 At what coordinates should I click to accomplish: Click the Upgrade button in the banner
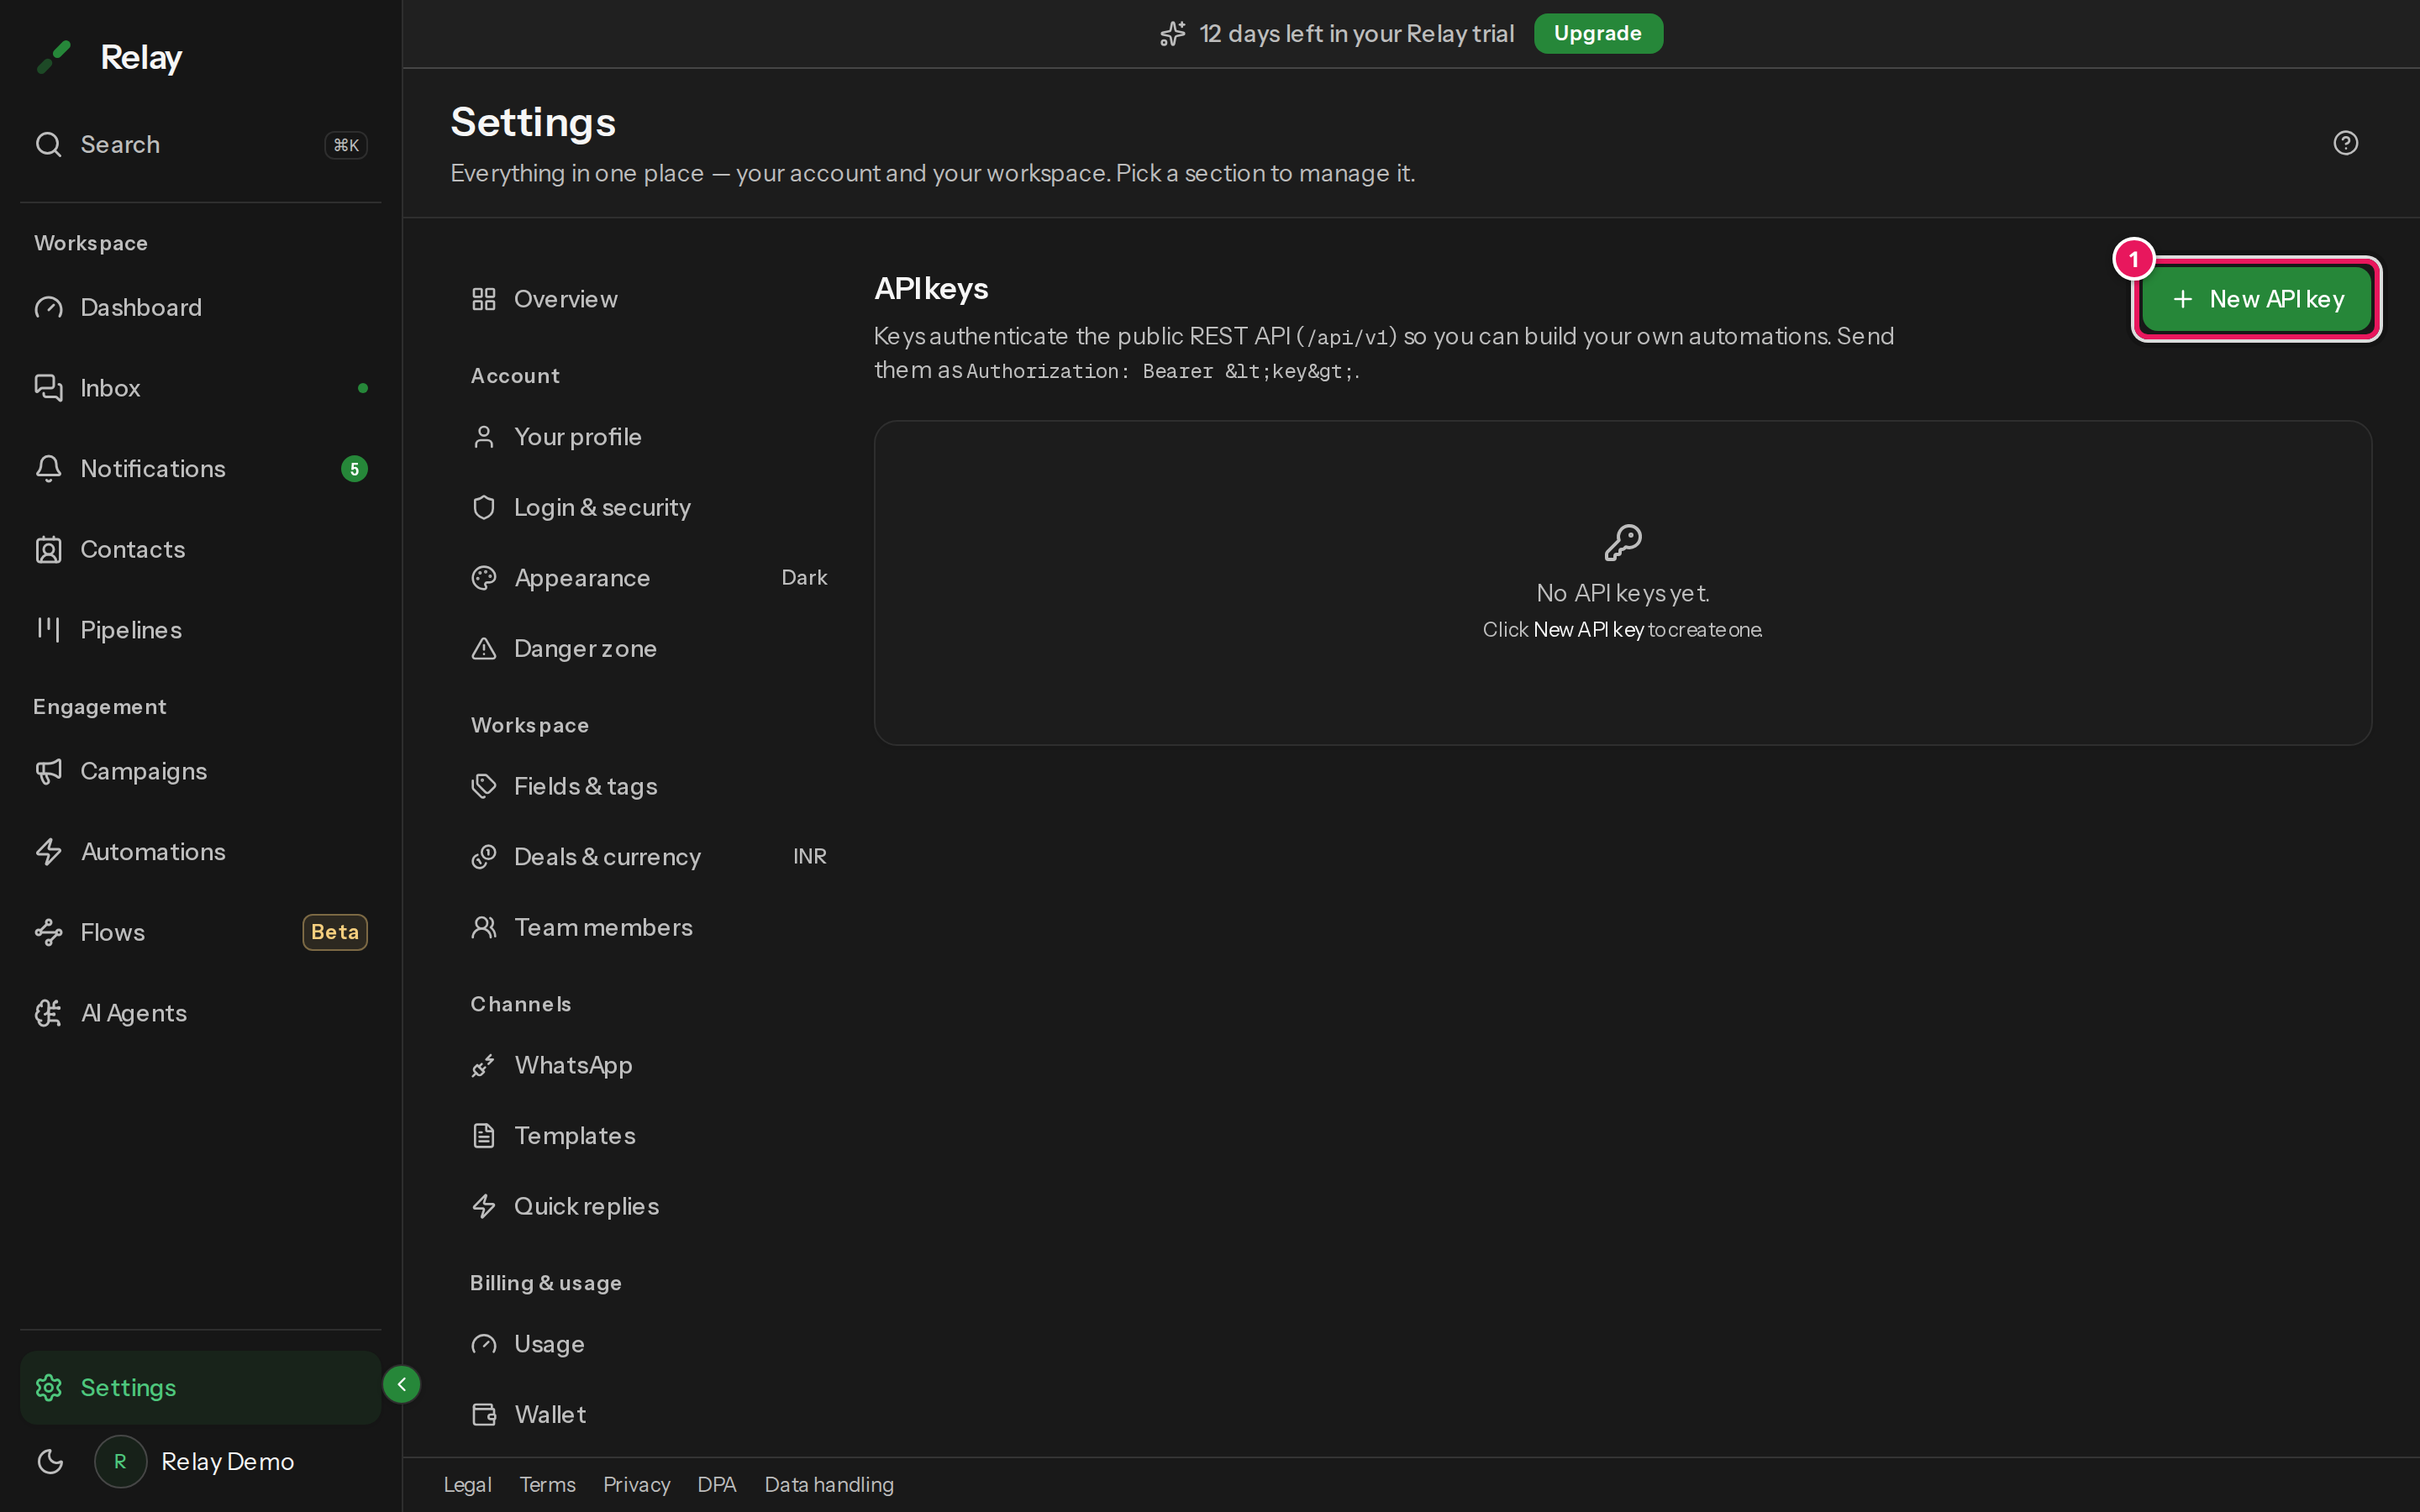click(x=1598, y=33)
